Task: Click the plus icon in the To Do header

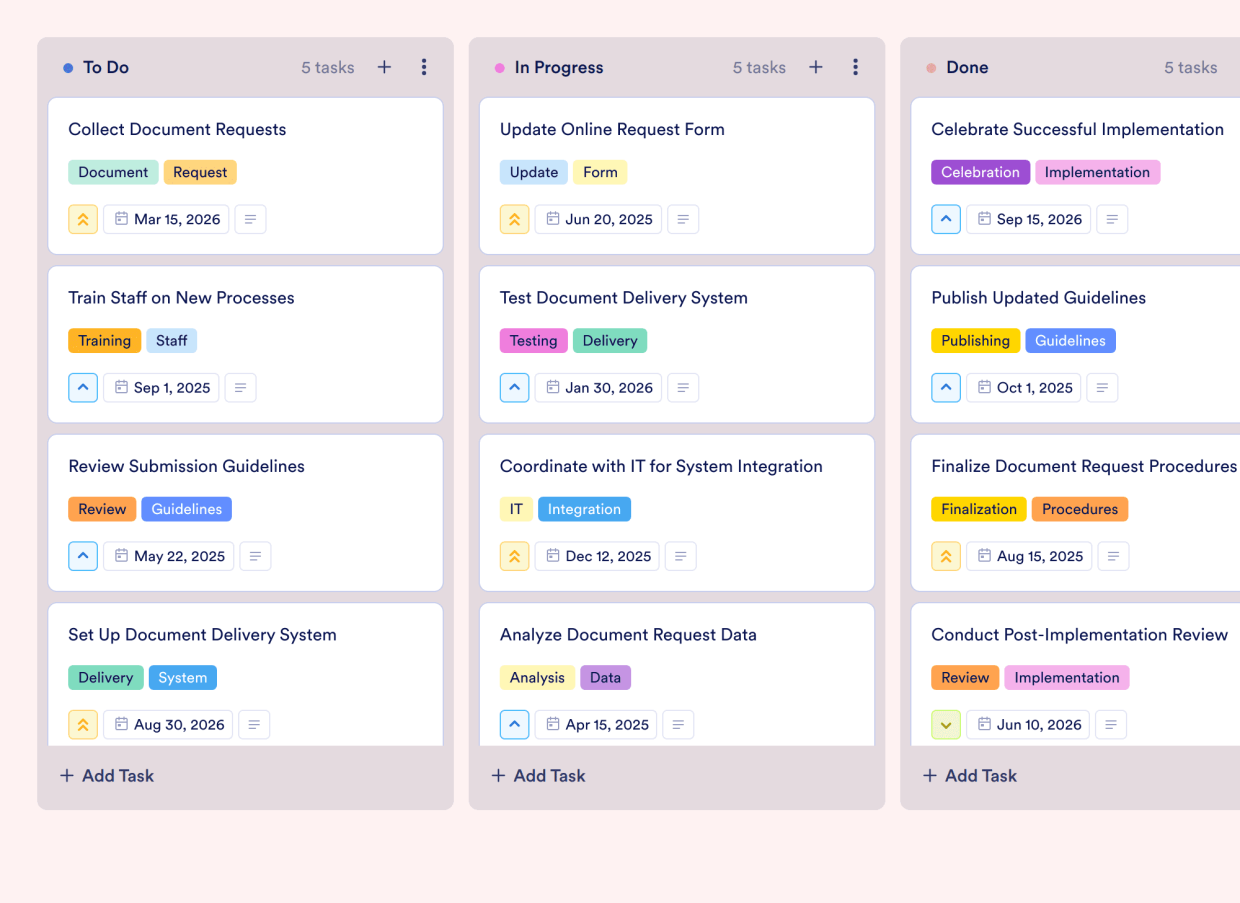Action: [x=384, y=67]
